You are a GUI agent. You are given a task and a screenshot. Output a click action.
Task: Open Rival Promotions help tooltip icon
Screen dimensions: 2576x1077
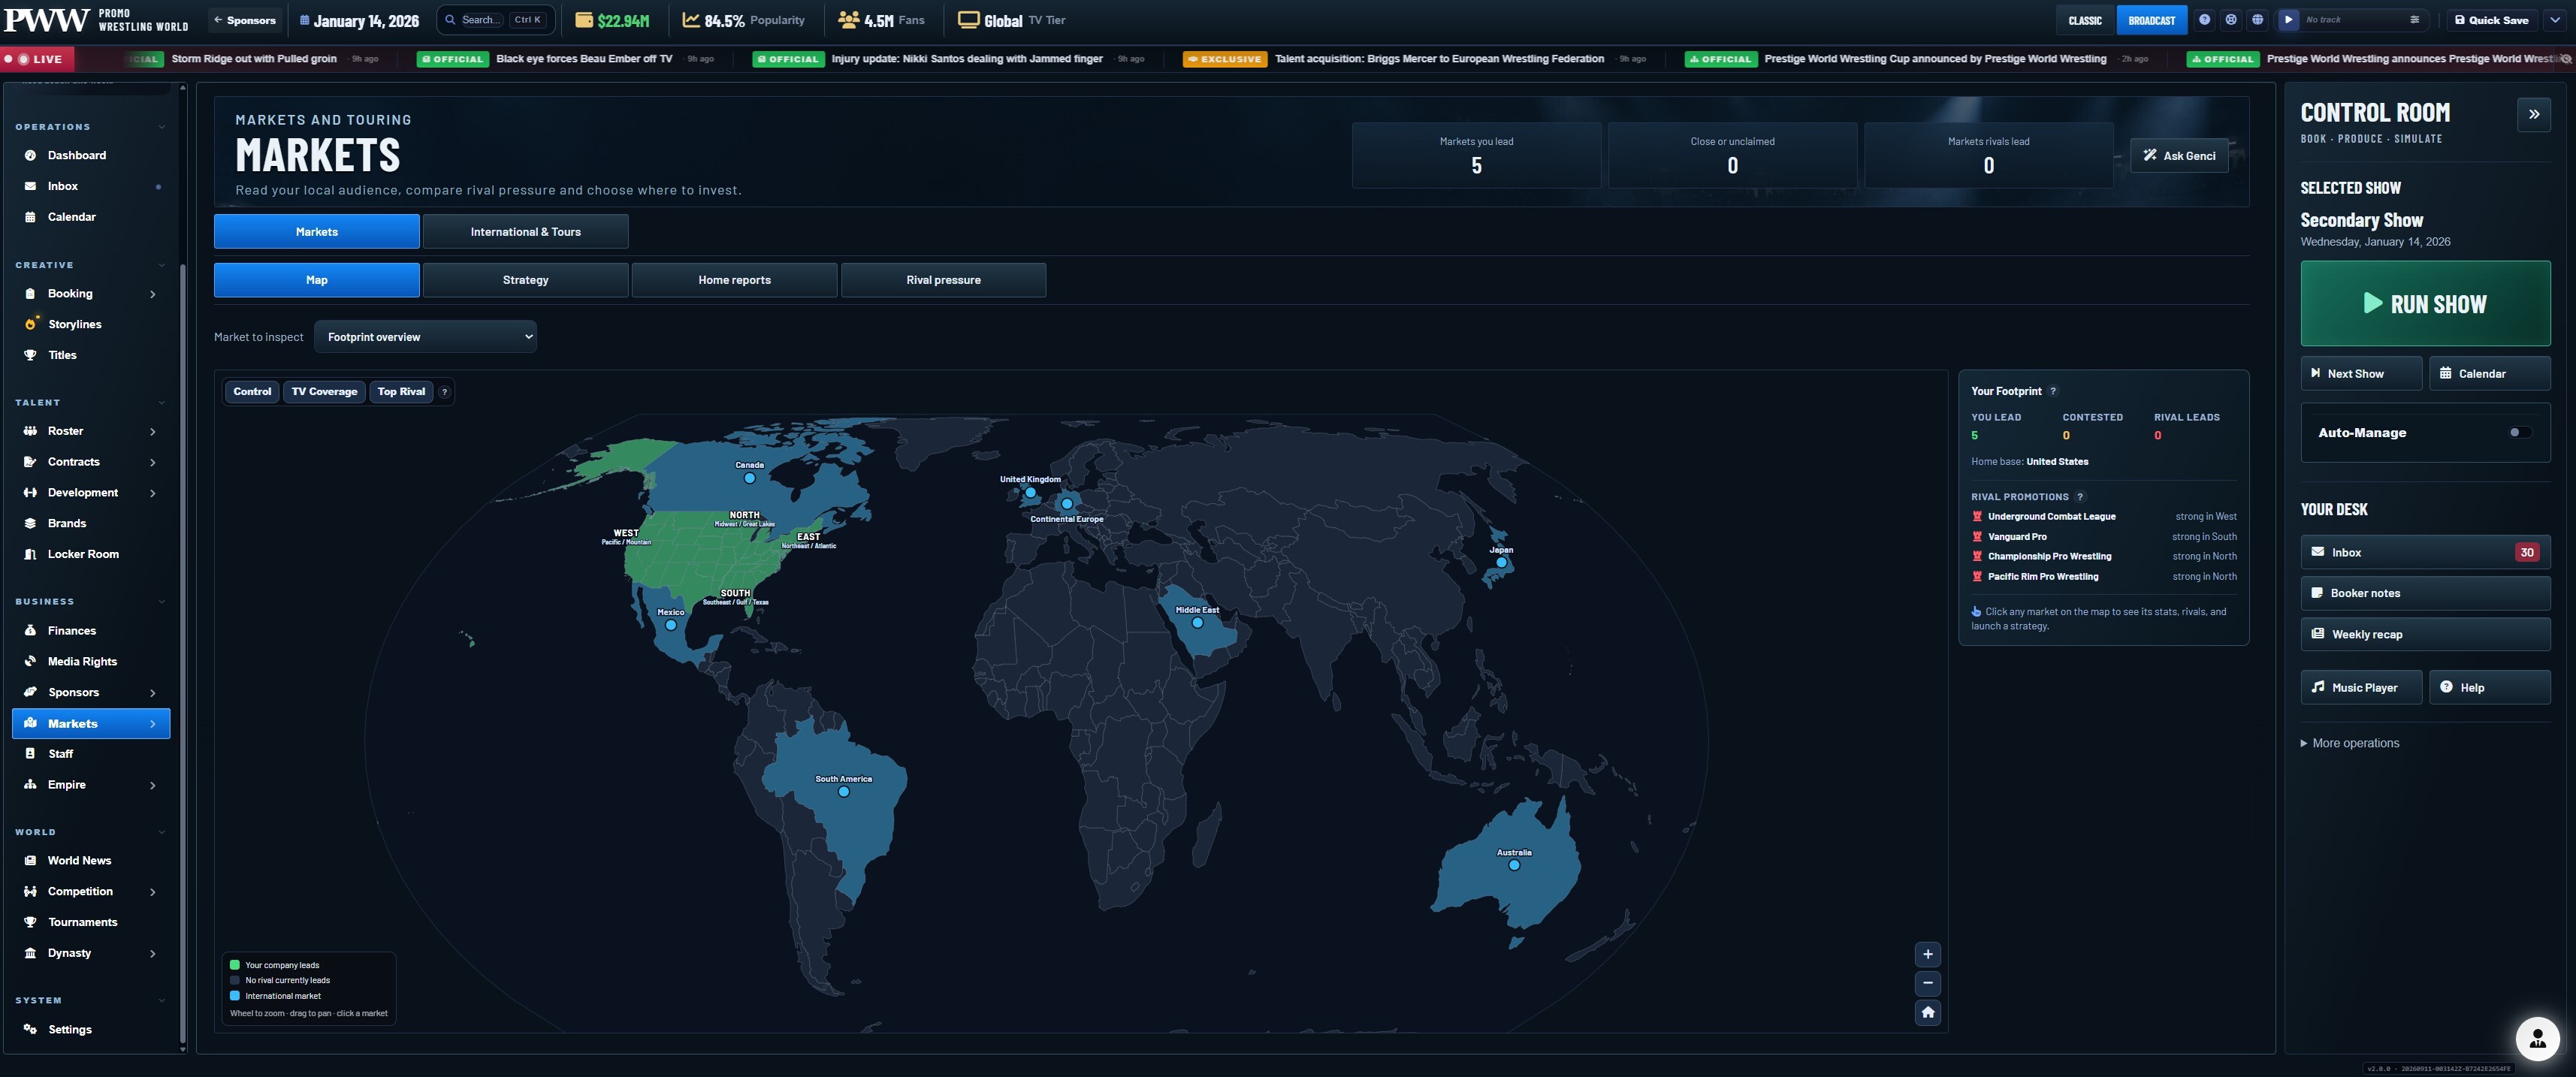click(2080, 497)
